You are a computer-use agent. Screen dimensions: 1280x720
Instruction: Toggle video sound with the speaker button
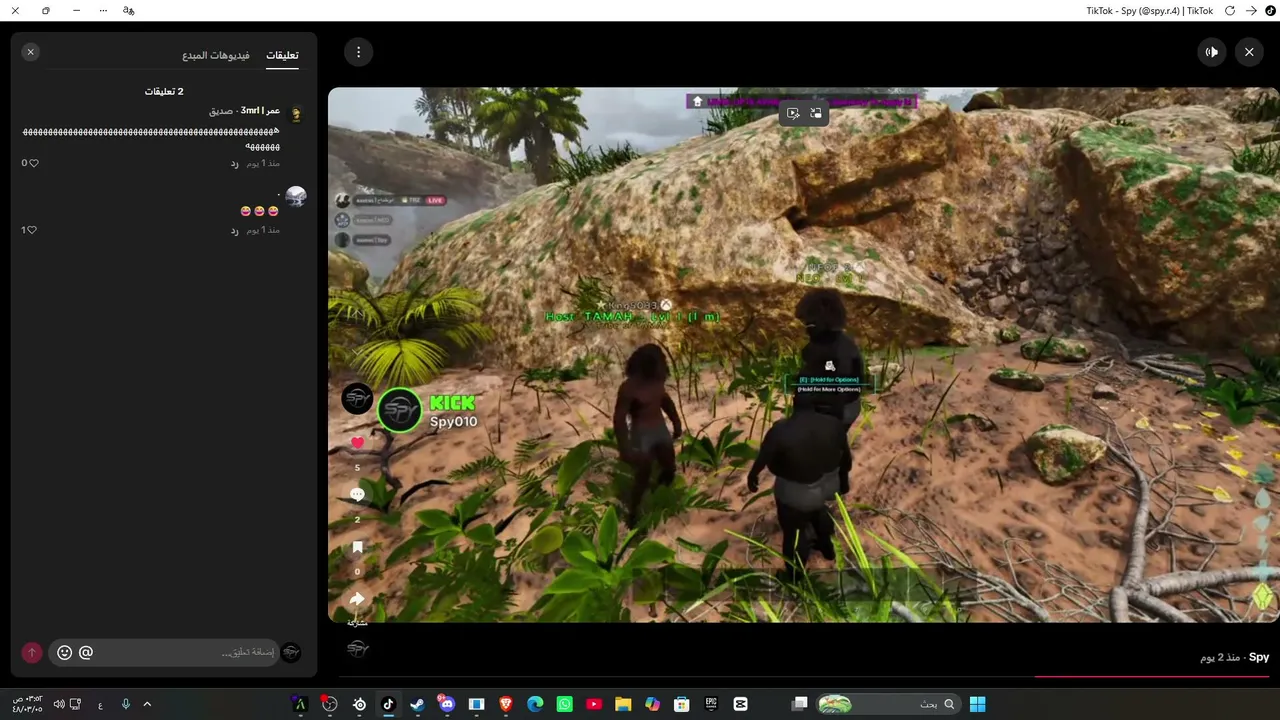(x=1212, y=52)
